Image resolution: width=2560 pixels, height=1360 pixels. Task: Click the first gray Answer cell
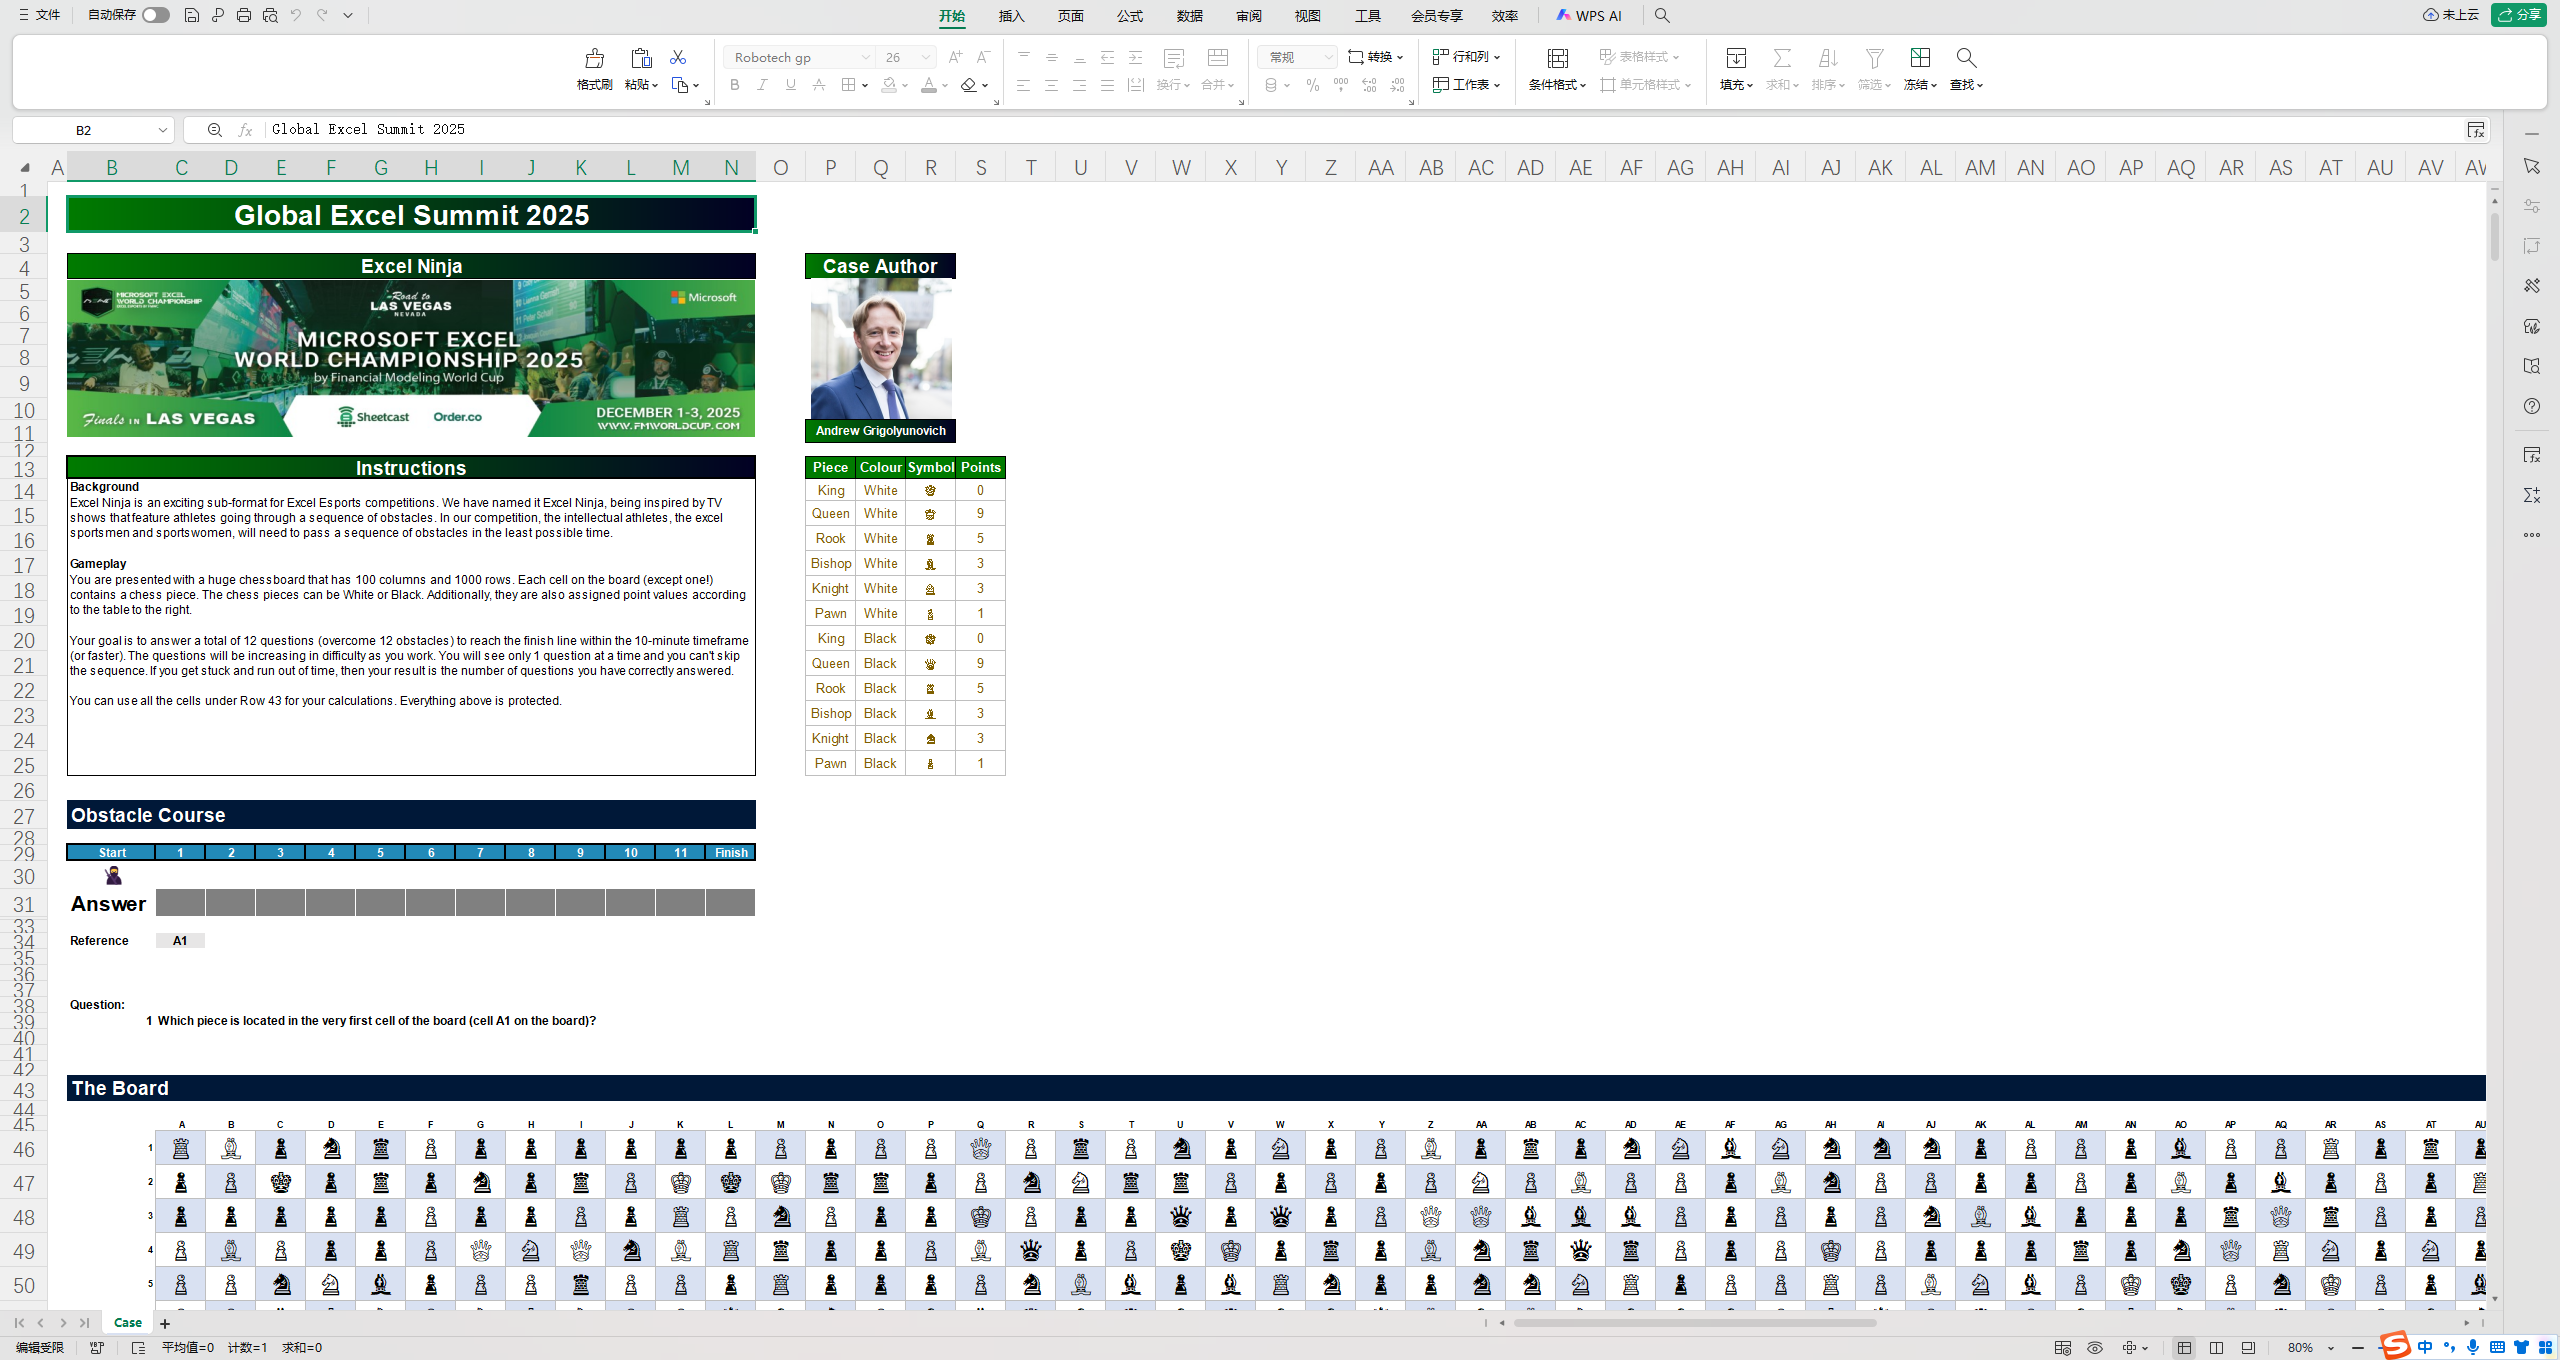tap(180, 903)
